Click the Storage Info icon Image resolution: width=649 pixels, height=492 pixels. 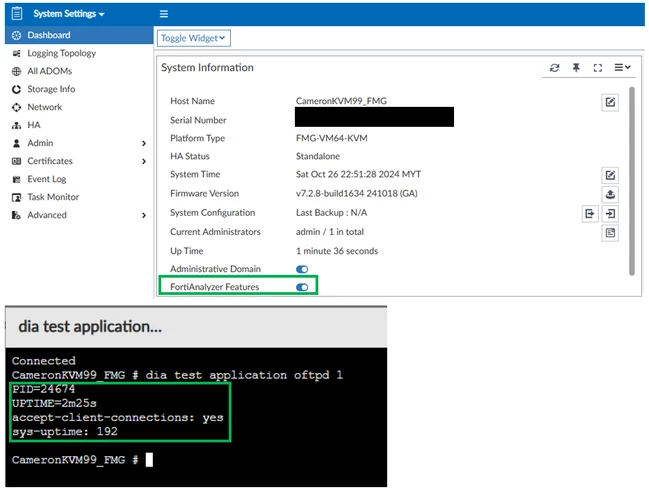pyautogui.click(x=16, y=89)
